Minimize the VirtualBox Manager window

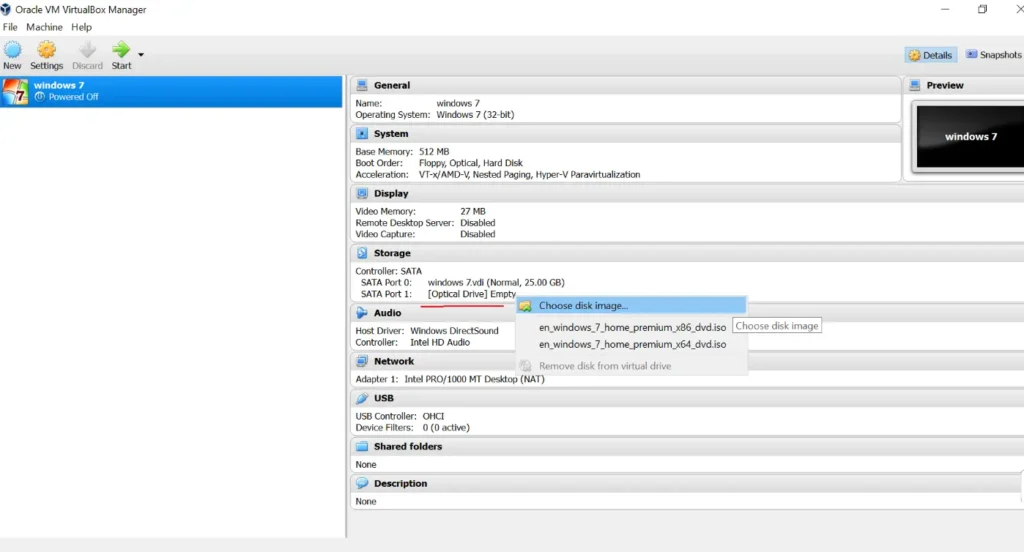944,9
